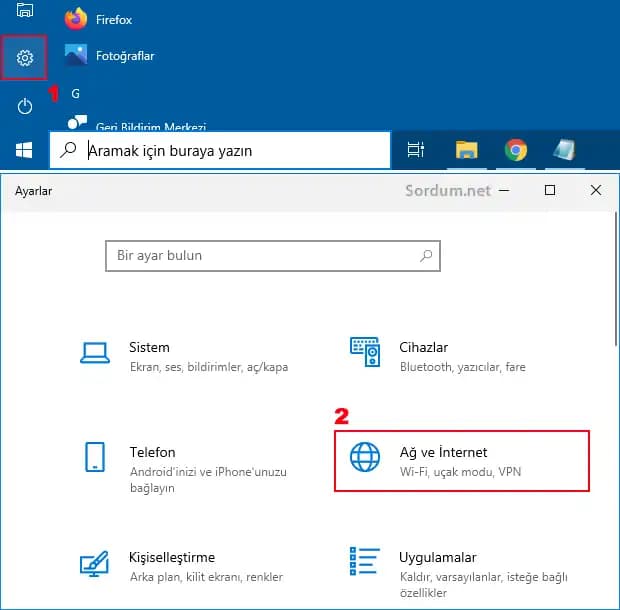Click the Power icon in the Start menu
The image size is (620, 610).
25,106
